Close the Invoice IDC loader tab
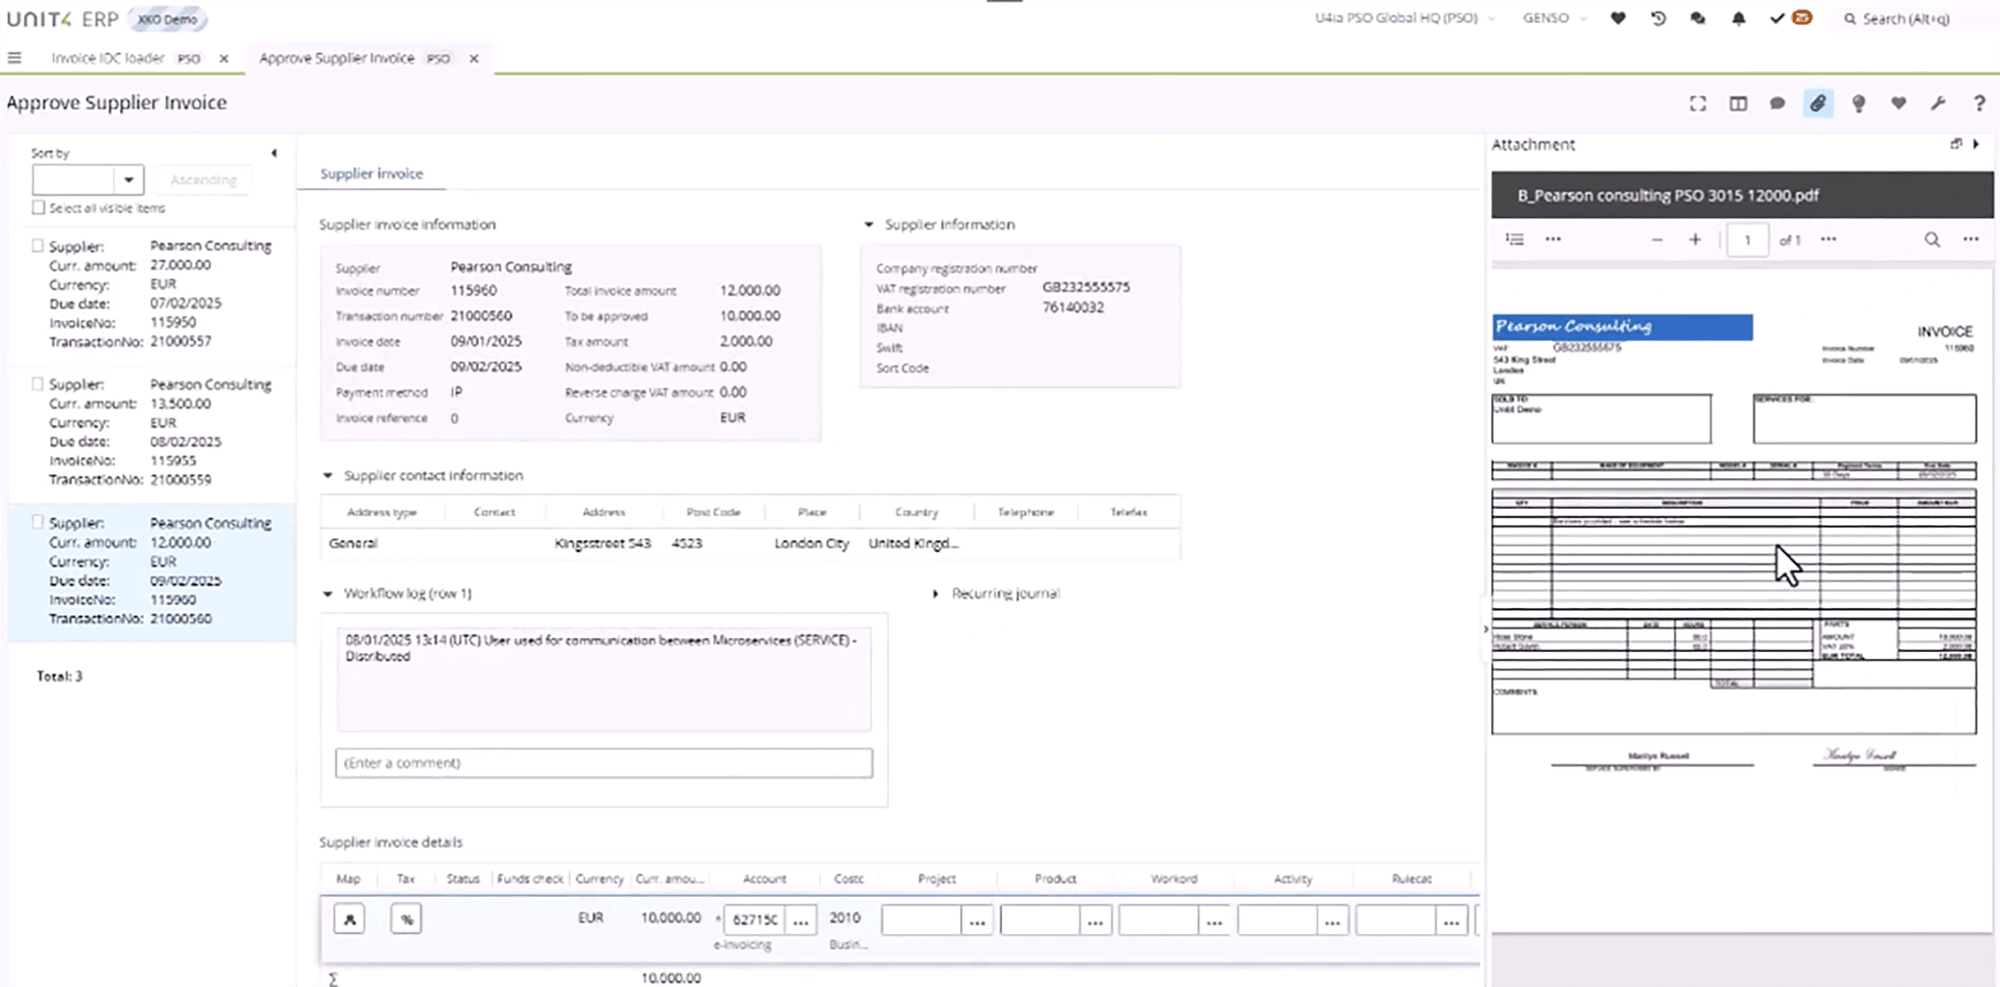The height and width of the screenshot is (987, 2000). point(224,58)
